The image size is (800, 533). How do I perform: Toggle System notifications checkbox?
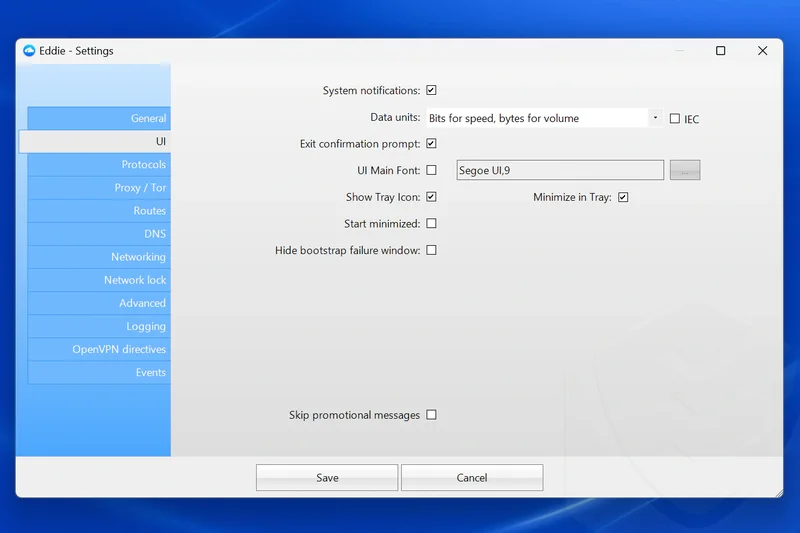coord(431,90)
